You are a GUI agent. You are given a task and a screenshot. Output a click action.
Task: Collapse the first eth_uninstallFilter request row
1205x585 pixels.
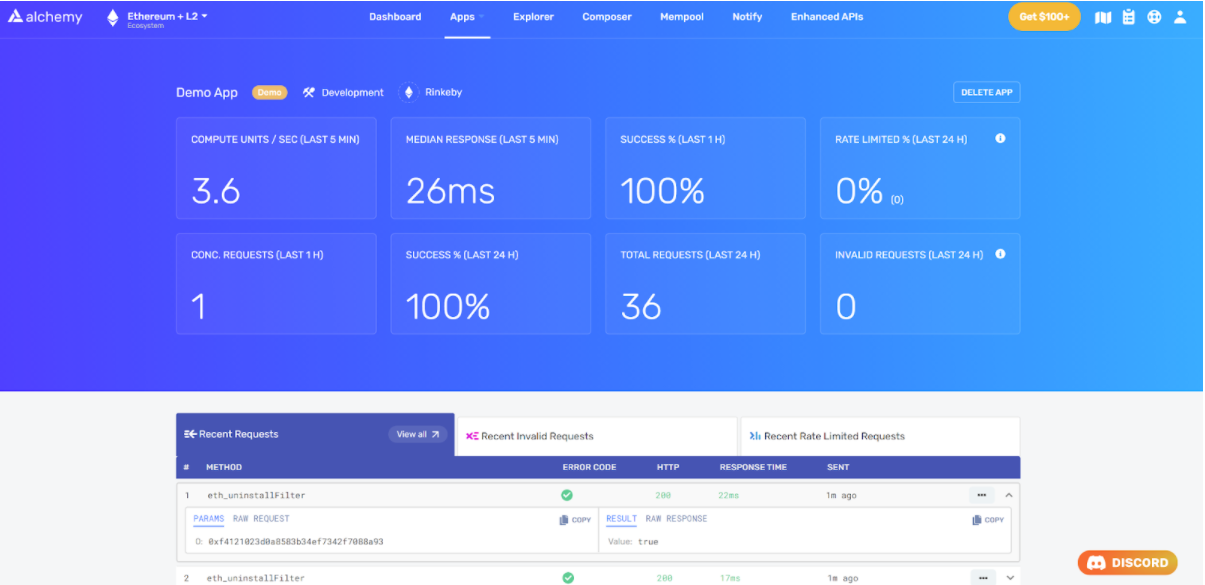[x=1009, y=495]
